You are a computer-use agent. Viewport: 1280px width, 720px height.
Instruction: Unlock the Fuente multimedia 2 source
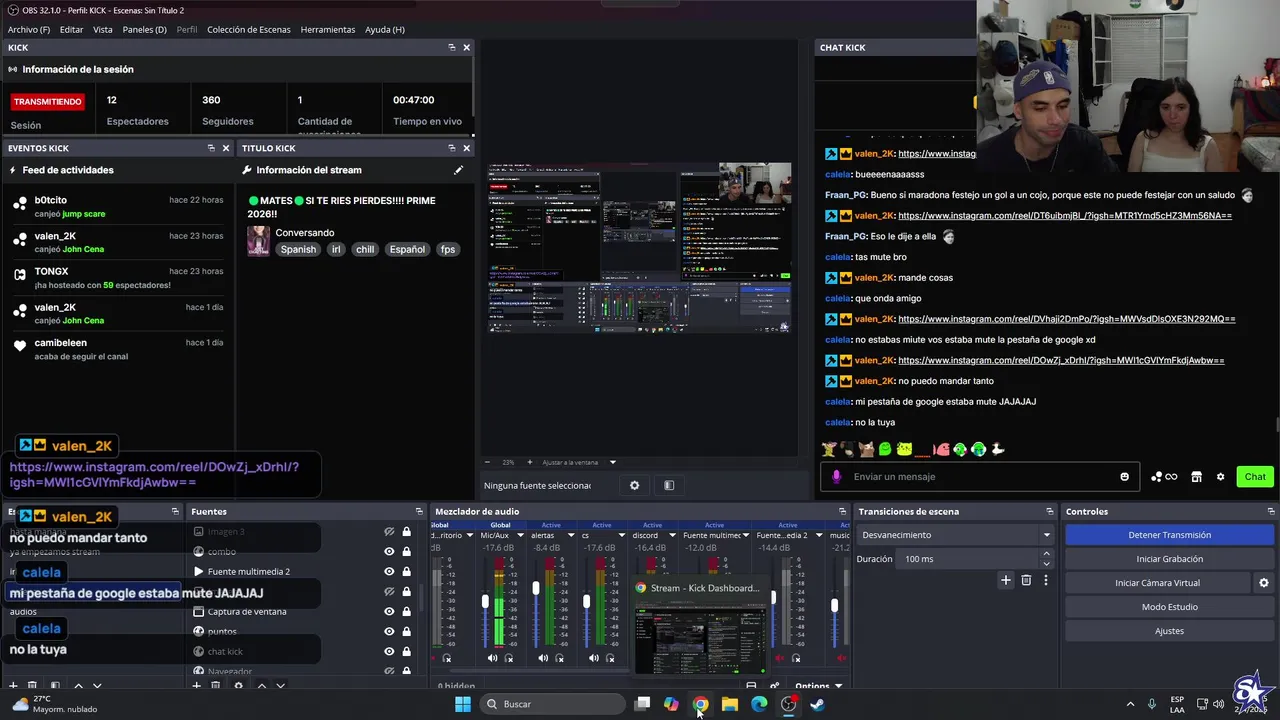click(406, 572)
